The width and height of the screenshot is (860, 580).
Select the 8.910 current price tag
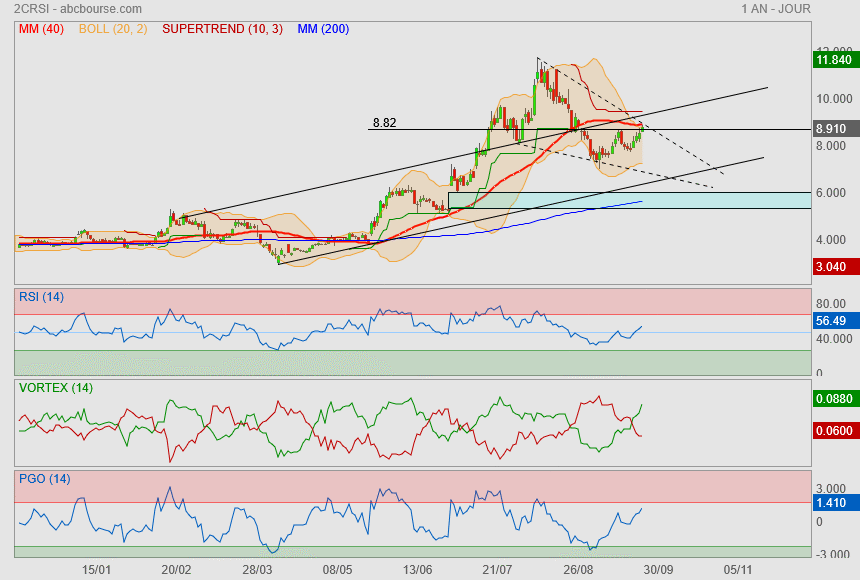(834, 129)
